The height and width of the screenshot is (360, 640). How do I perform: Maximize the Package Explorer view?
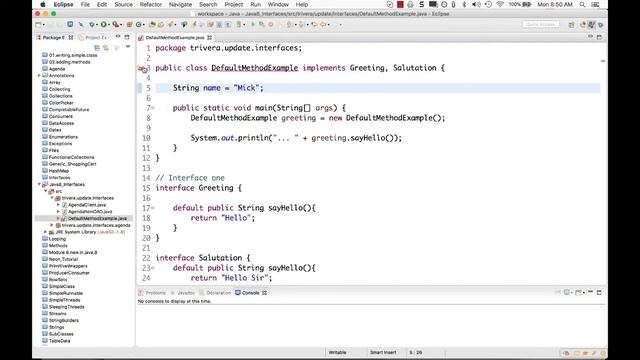(x=127, y=37)
